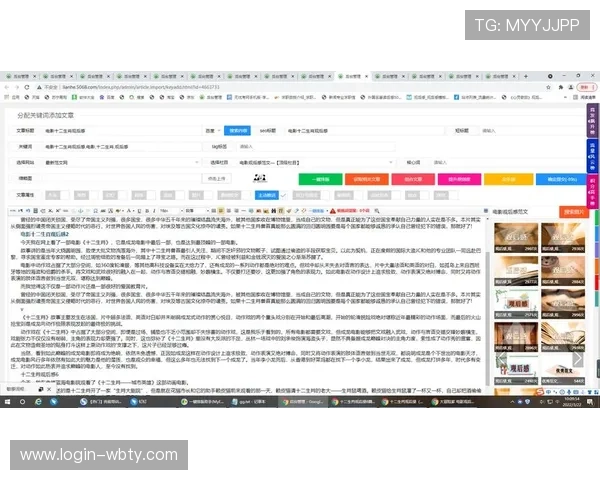
Task: Click the red warning triangle icon in editor toolbar
Action: point(333,211)
